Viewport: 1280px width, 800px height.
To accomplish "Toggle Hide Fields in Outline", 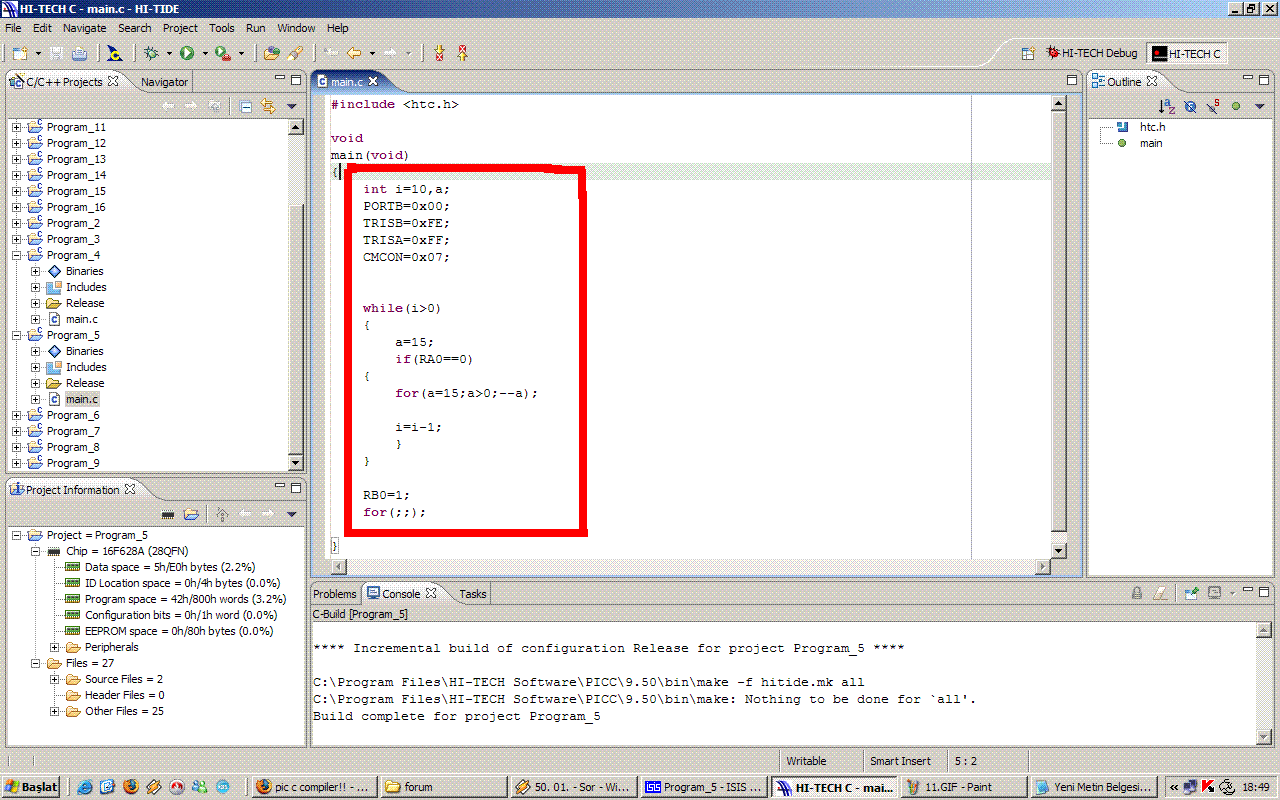I will click(1190, 106).
